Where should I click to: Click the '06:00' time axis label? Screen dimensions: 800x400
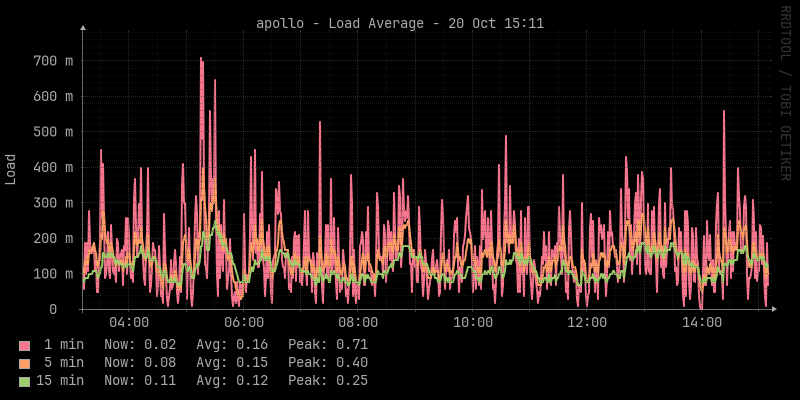244,323
